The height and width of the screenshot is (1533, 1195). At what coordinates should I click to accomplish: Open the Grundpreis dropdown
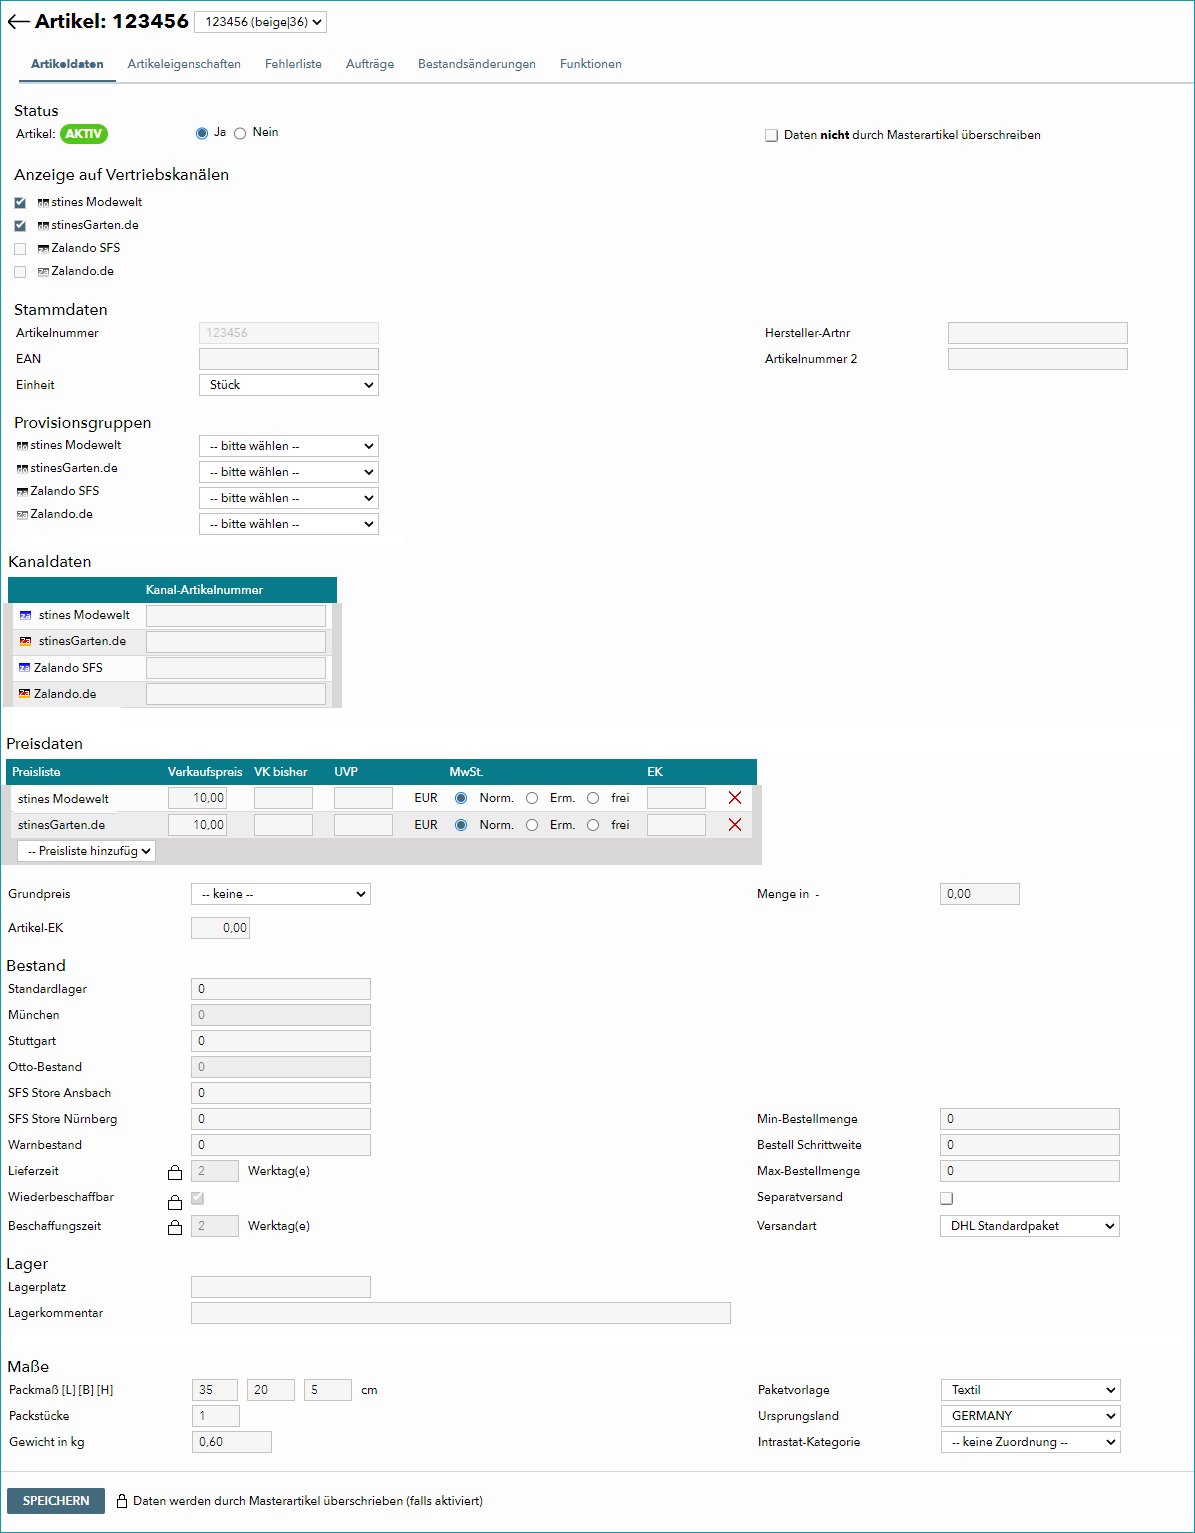click(x=281, y=894)
